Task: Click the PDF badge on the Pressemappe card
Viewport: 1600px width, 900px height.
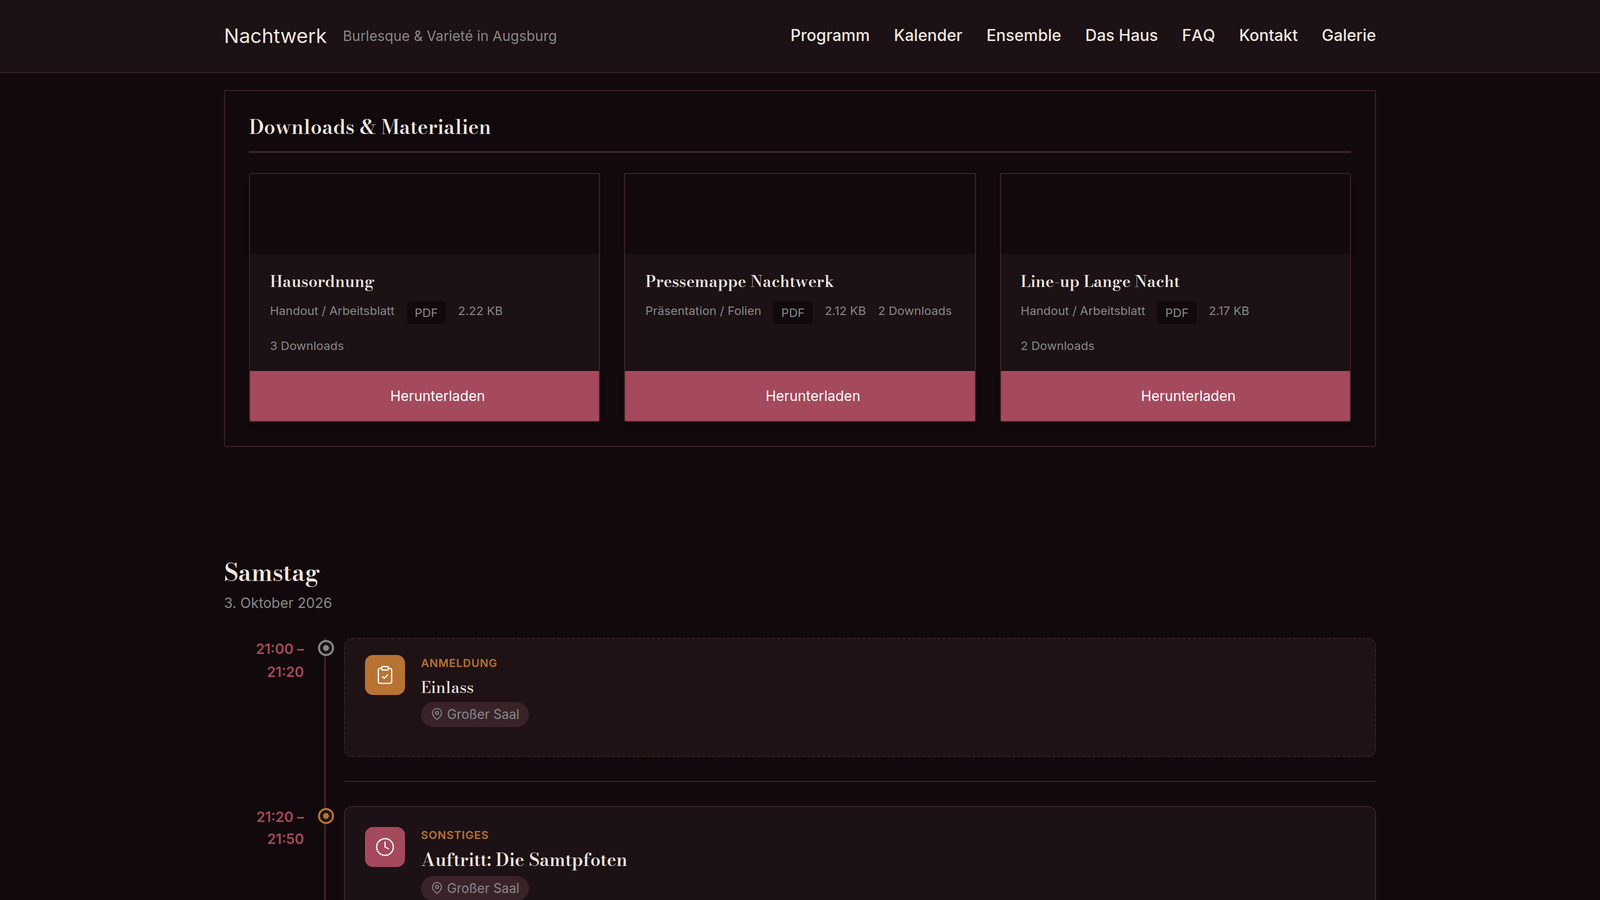Action: tap(793, 312)
